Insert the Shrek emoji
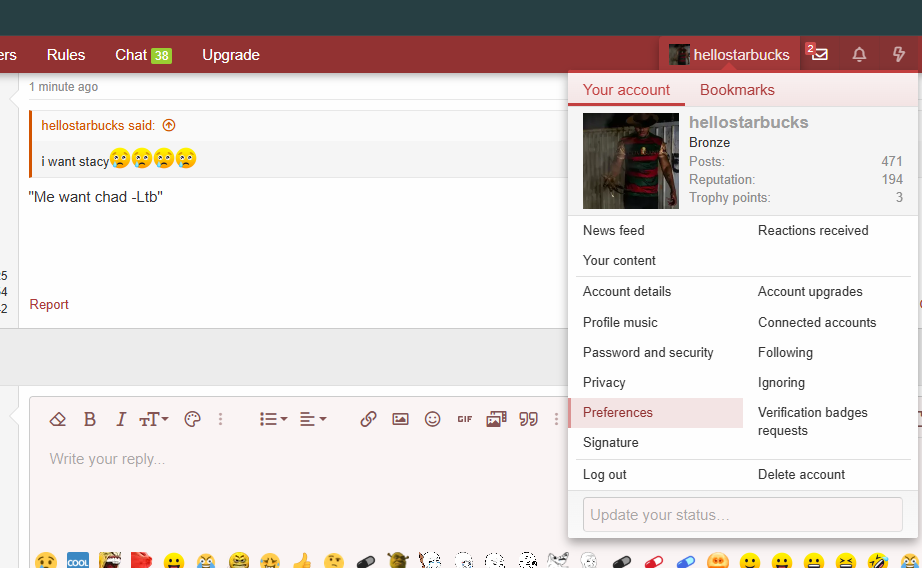Screen dimensions: 922x568 pyautogui.click(x=397, y=560)
